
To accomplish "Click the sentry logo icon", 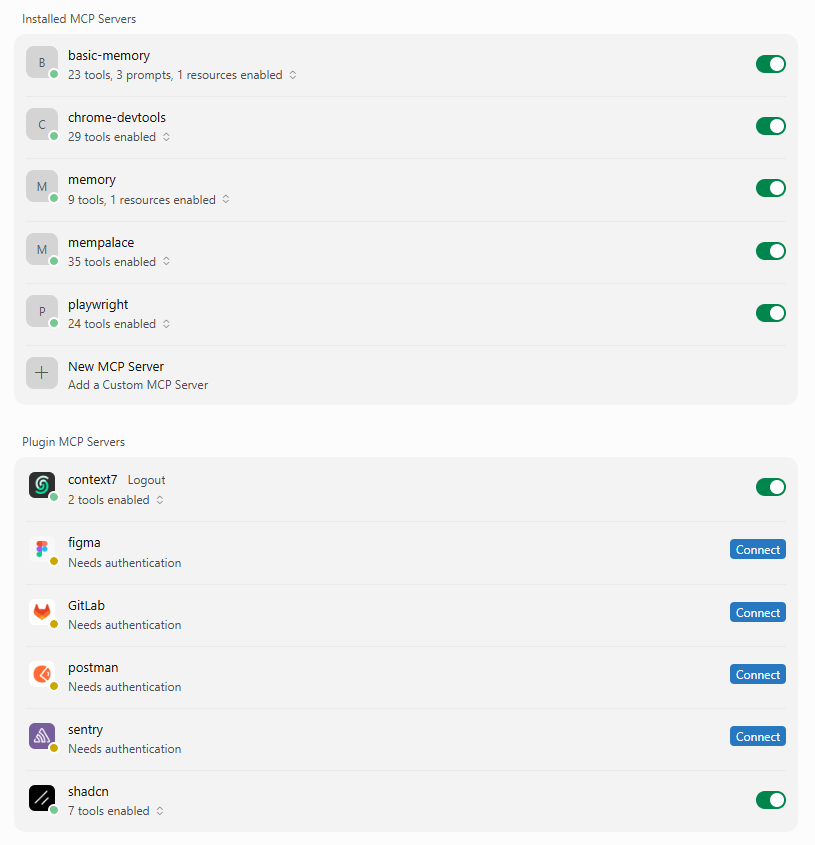I will point(42,736).
